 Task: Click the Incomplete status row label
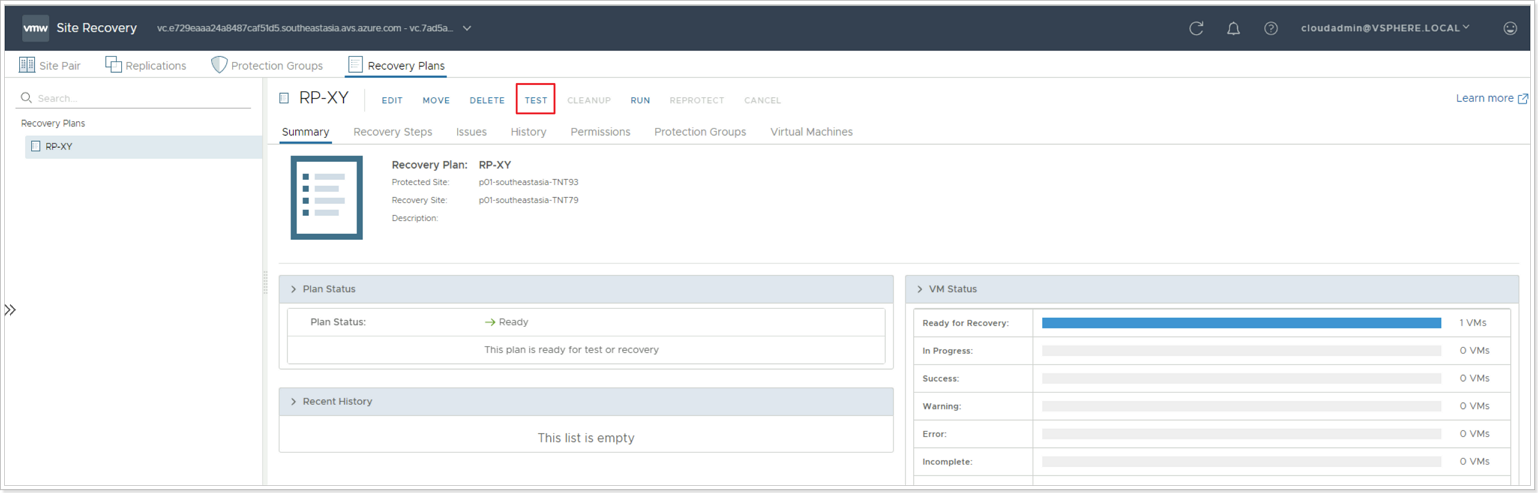click(948, 463)
